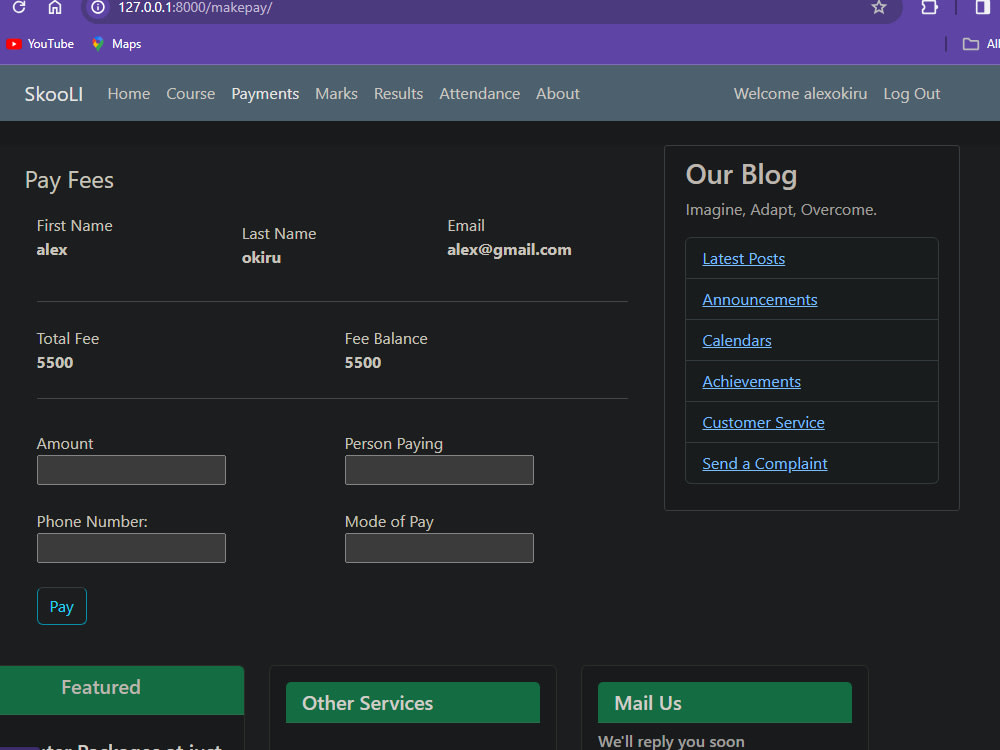Image resolution: width=1000 pixels, height=750 pixels.
Task: Submit with the Pay button
Action: [62, 606]
